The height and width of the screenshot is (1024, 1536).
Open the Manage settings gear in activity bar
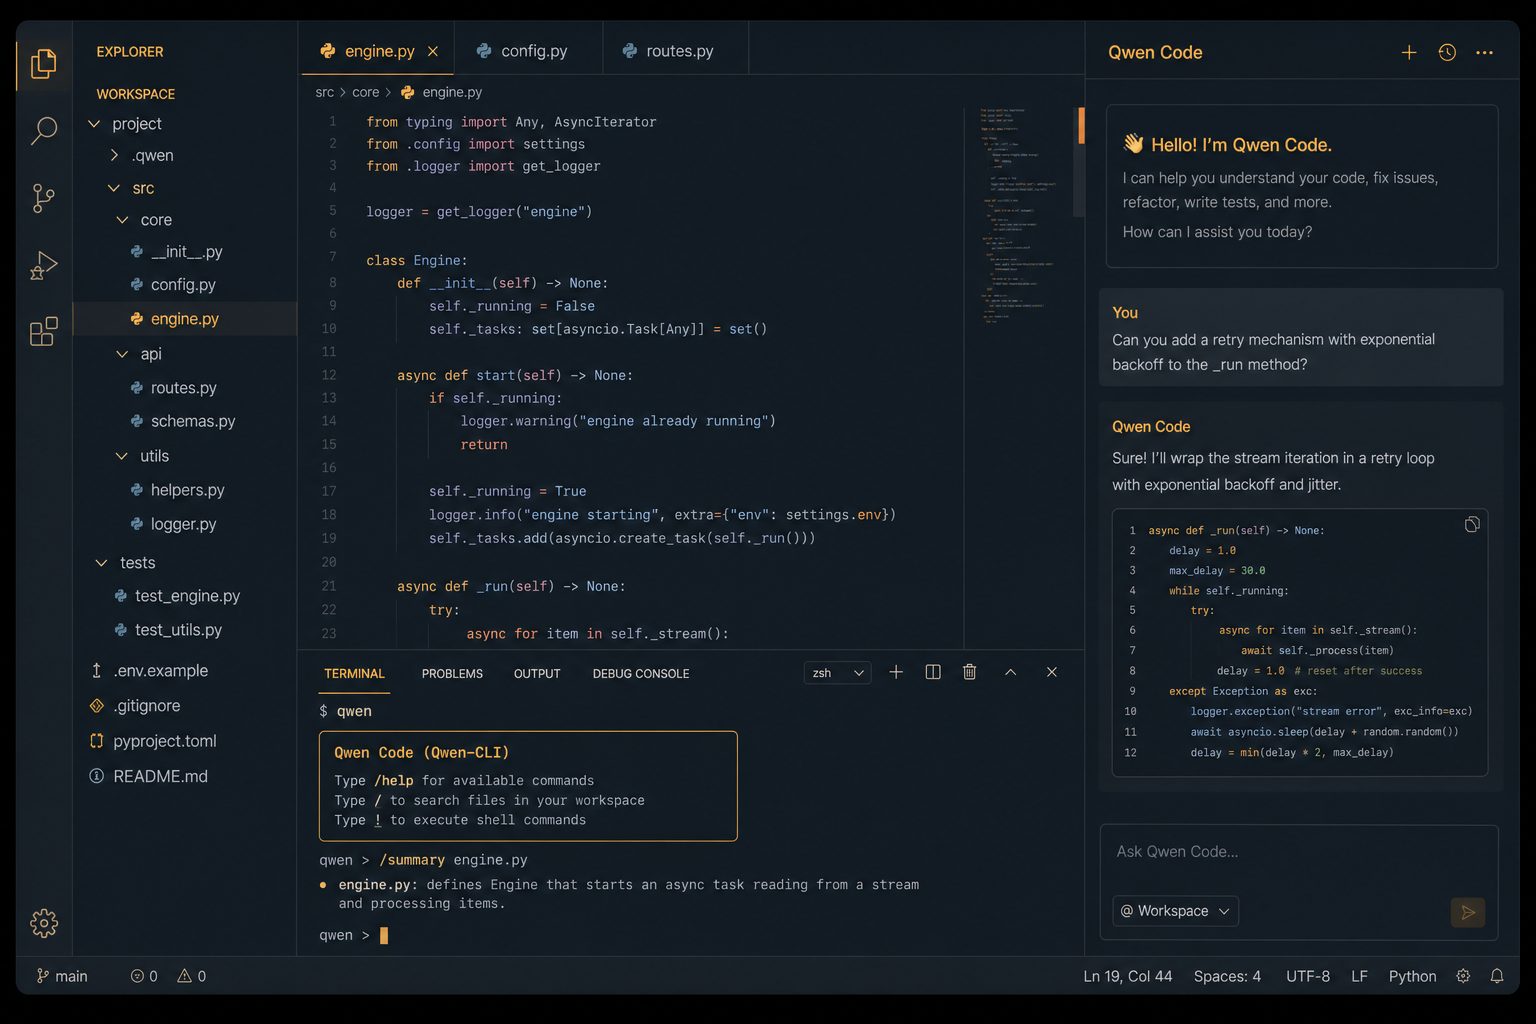tap(44, 923)
